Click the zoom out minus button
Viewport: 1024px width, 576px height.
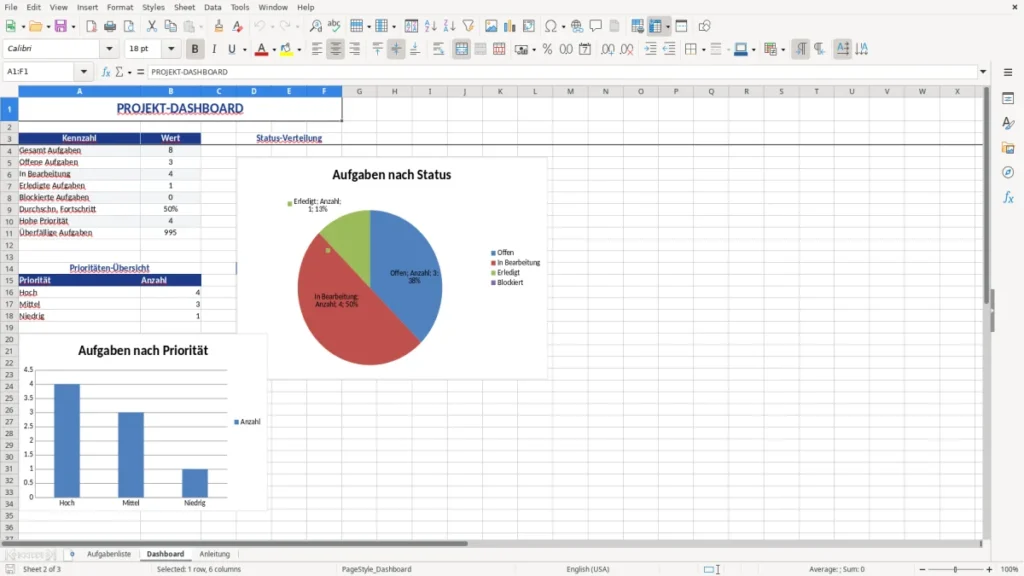pos(922,569)
